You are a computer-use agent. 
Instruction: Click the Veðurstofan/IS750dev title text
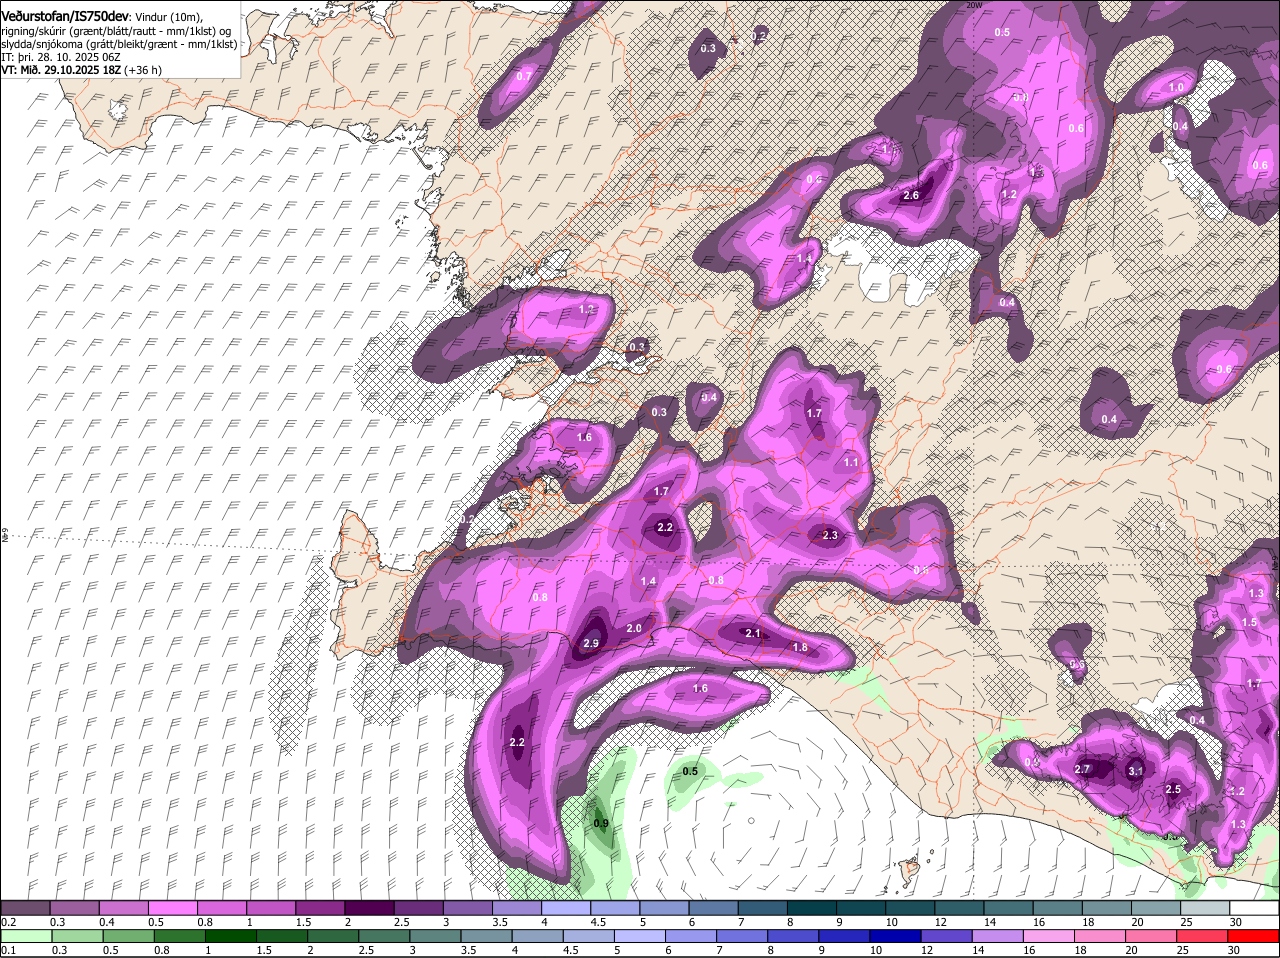pyautogui.click(x=64, y=16)
